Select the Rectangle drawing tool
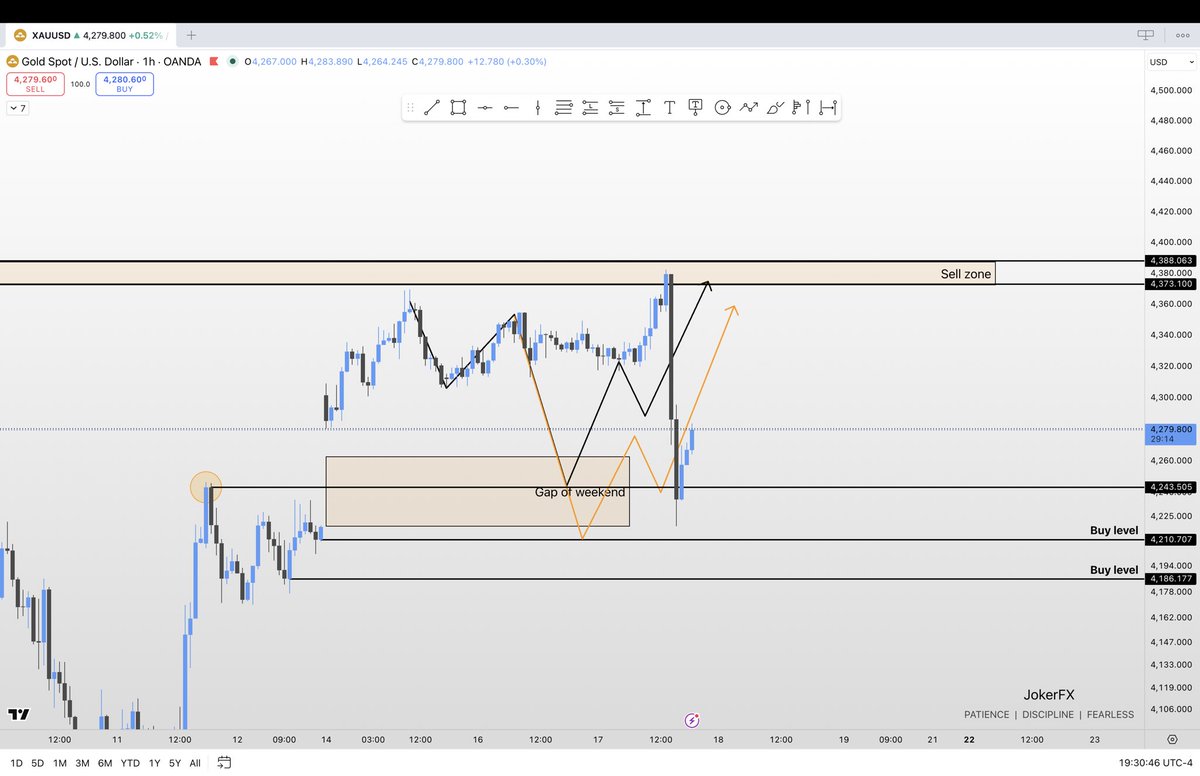The height and width of the screenshot is (776, 1200). coord(458,107)
